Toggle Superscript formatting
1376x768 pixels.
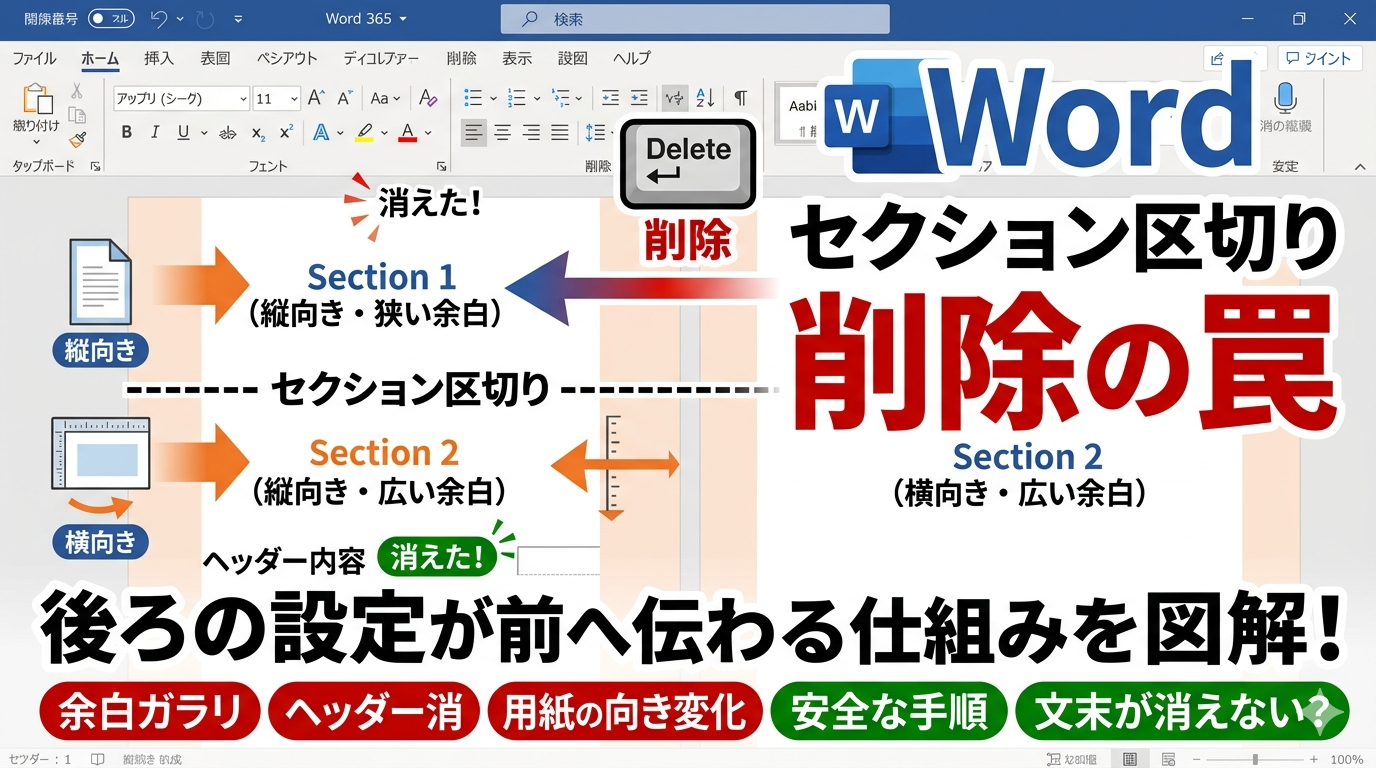(286, 132)
